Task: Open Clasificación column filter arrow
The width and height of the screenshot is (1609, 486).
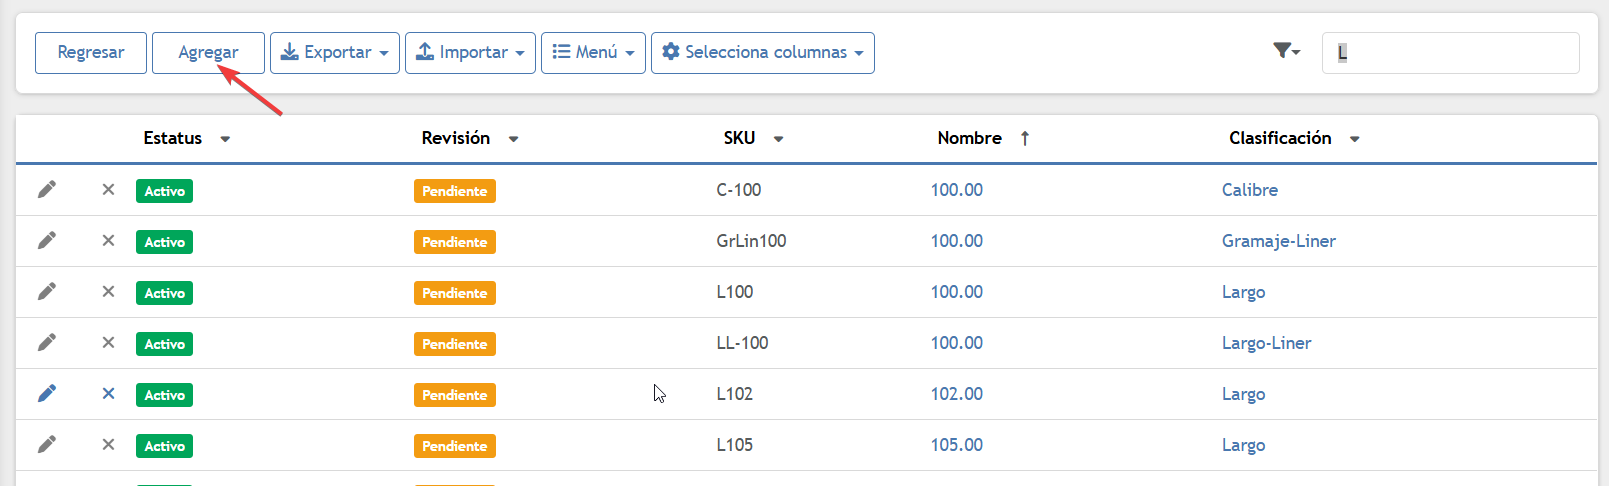Action: pos(1354,139)
